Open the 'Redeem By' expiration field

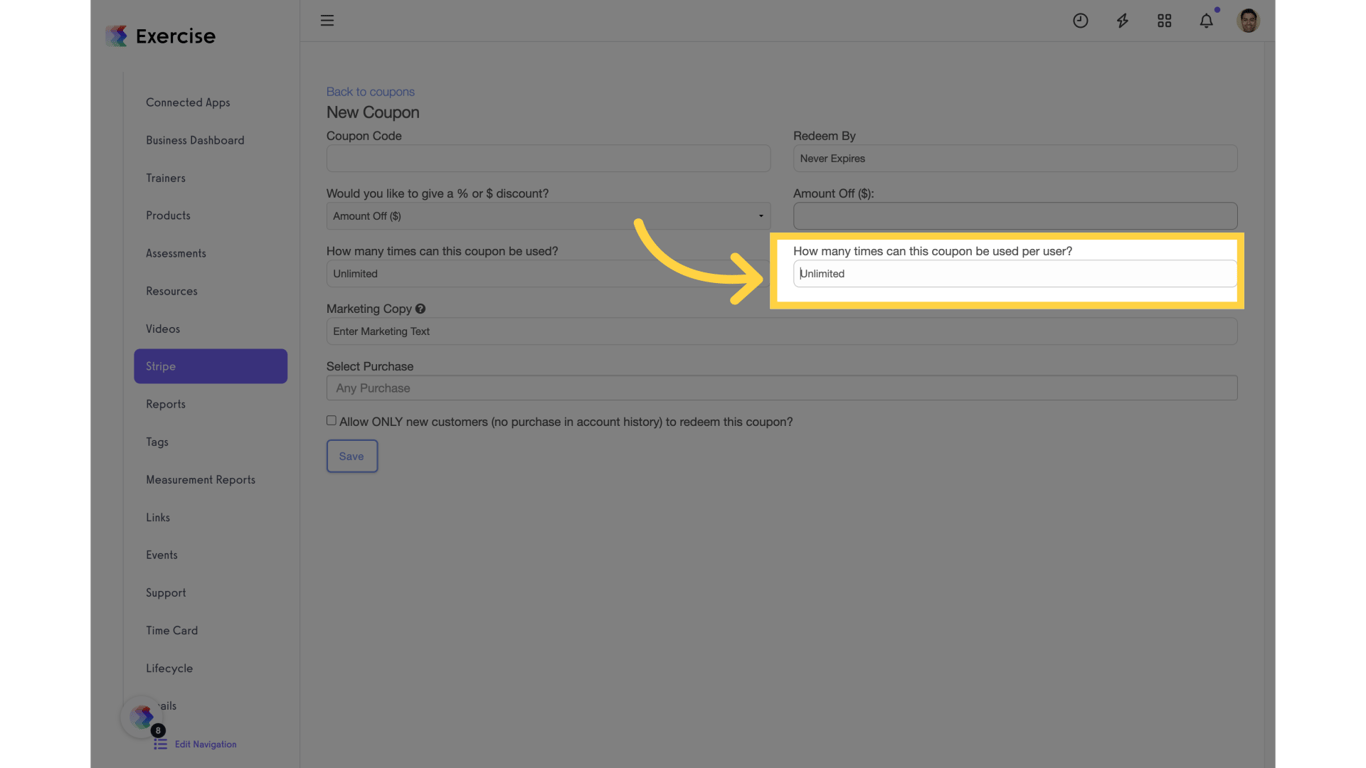pos(1014,158)
